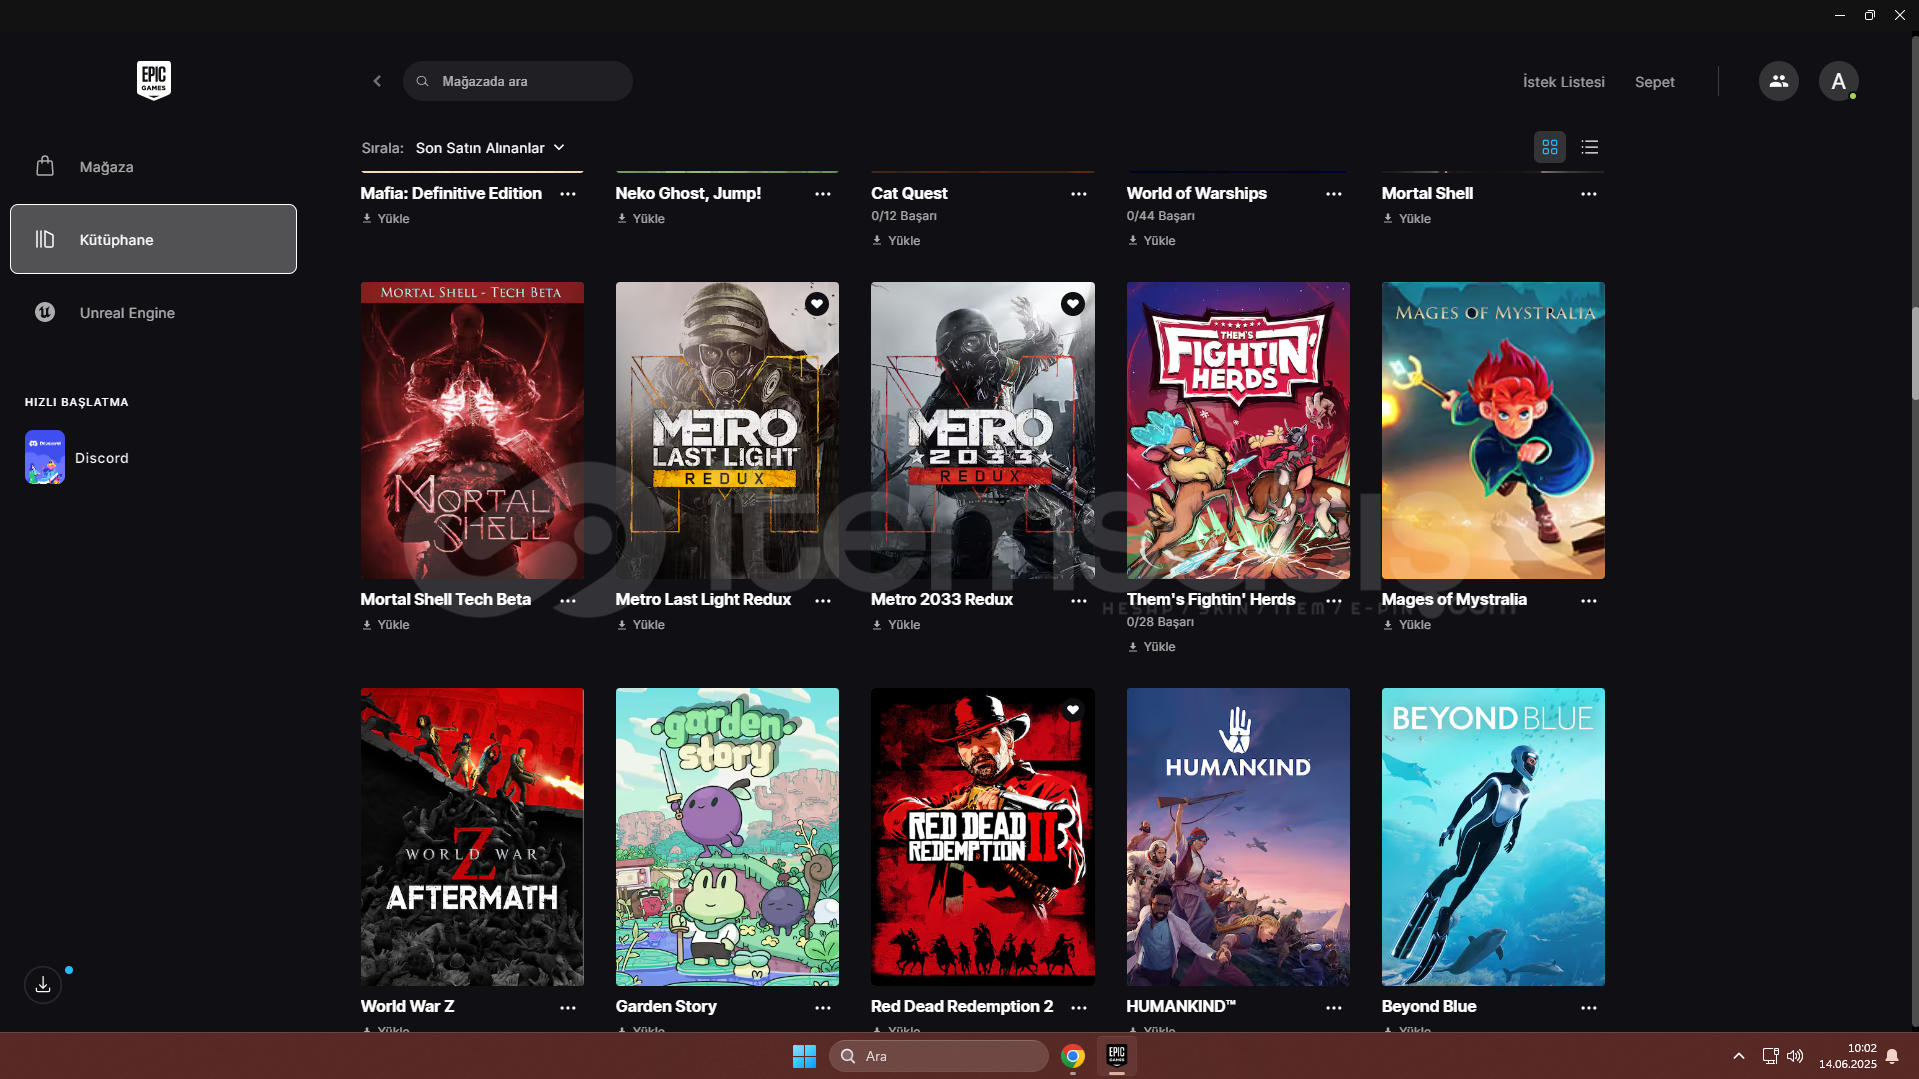Open options menu for Mortal Shell
The image size is (1919, 1079).
coord(1588,194)
